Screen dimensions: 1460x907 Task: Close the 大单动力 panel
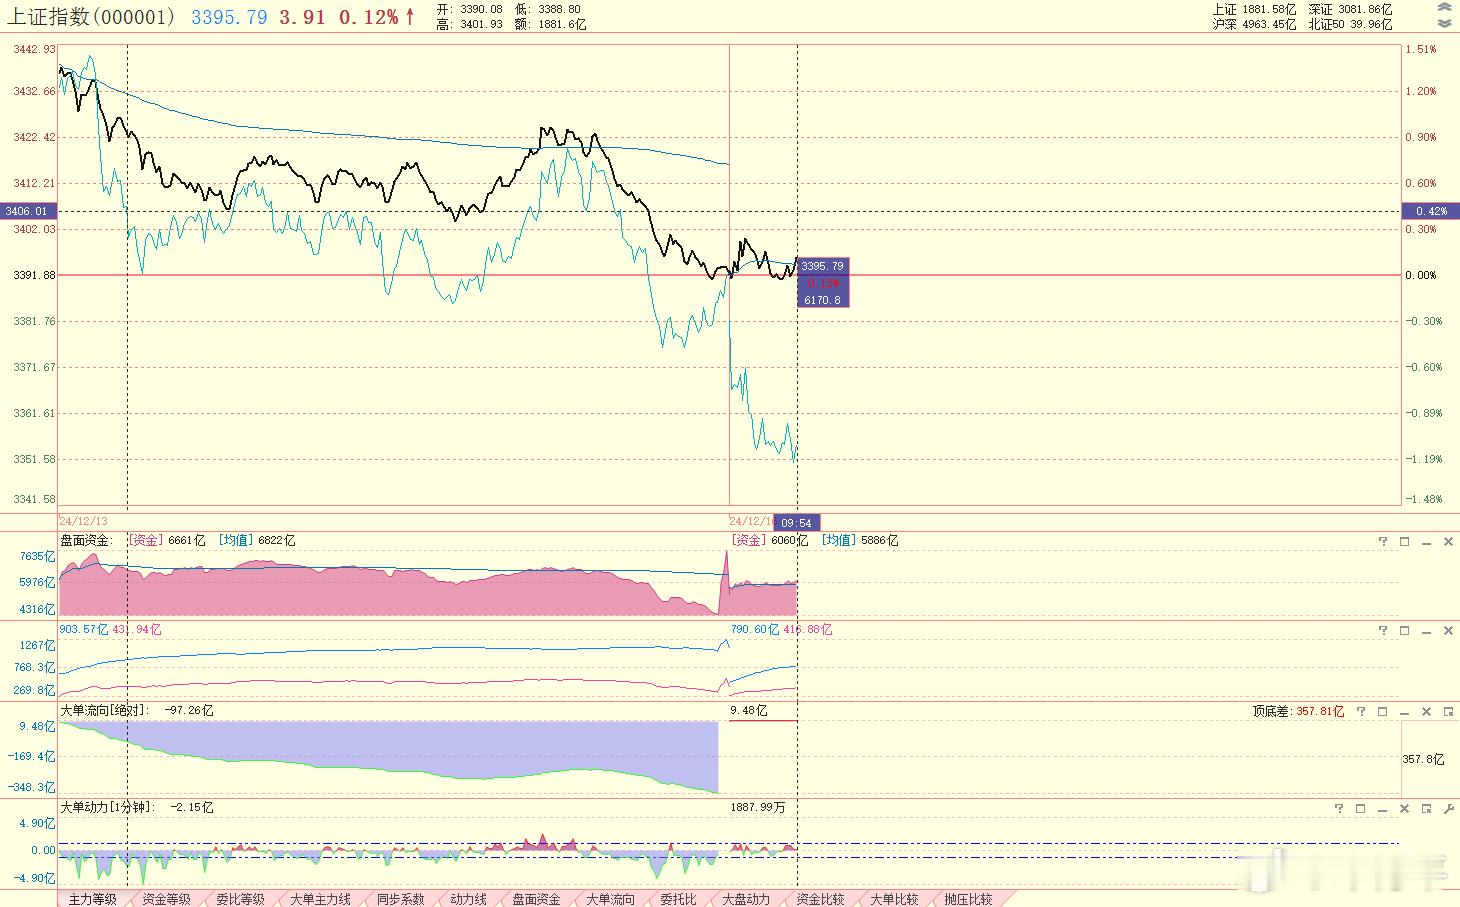coord(1404,808)
